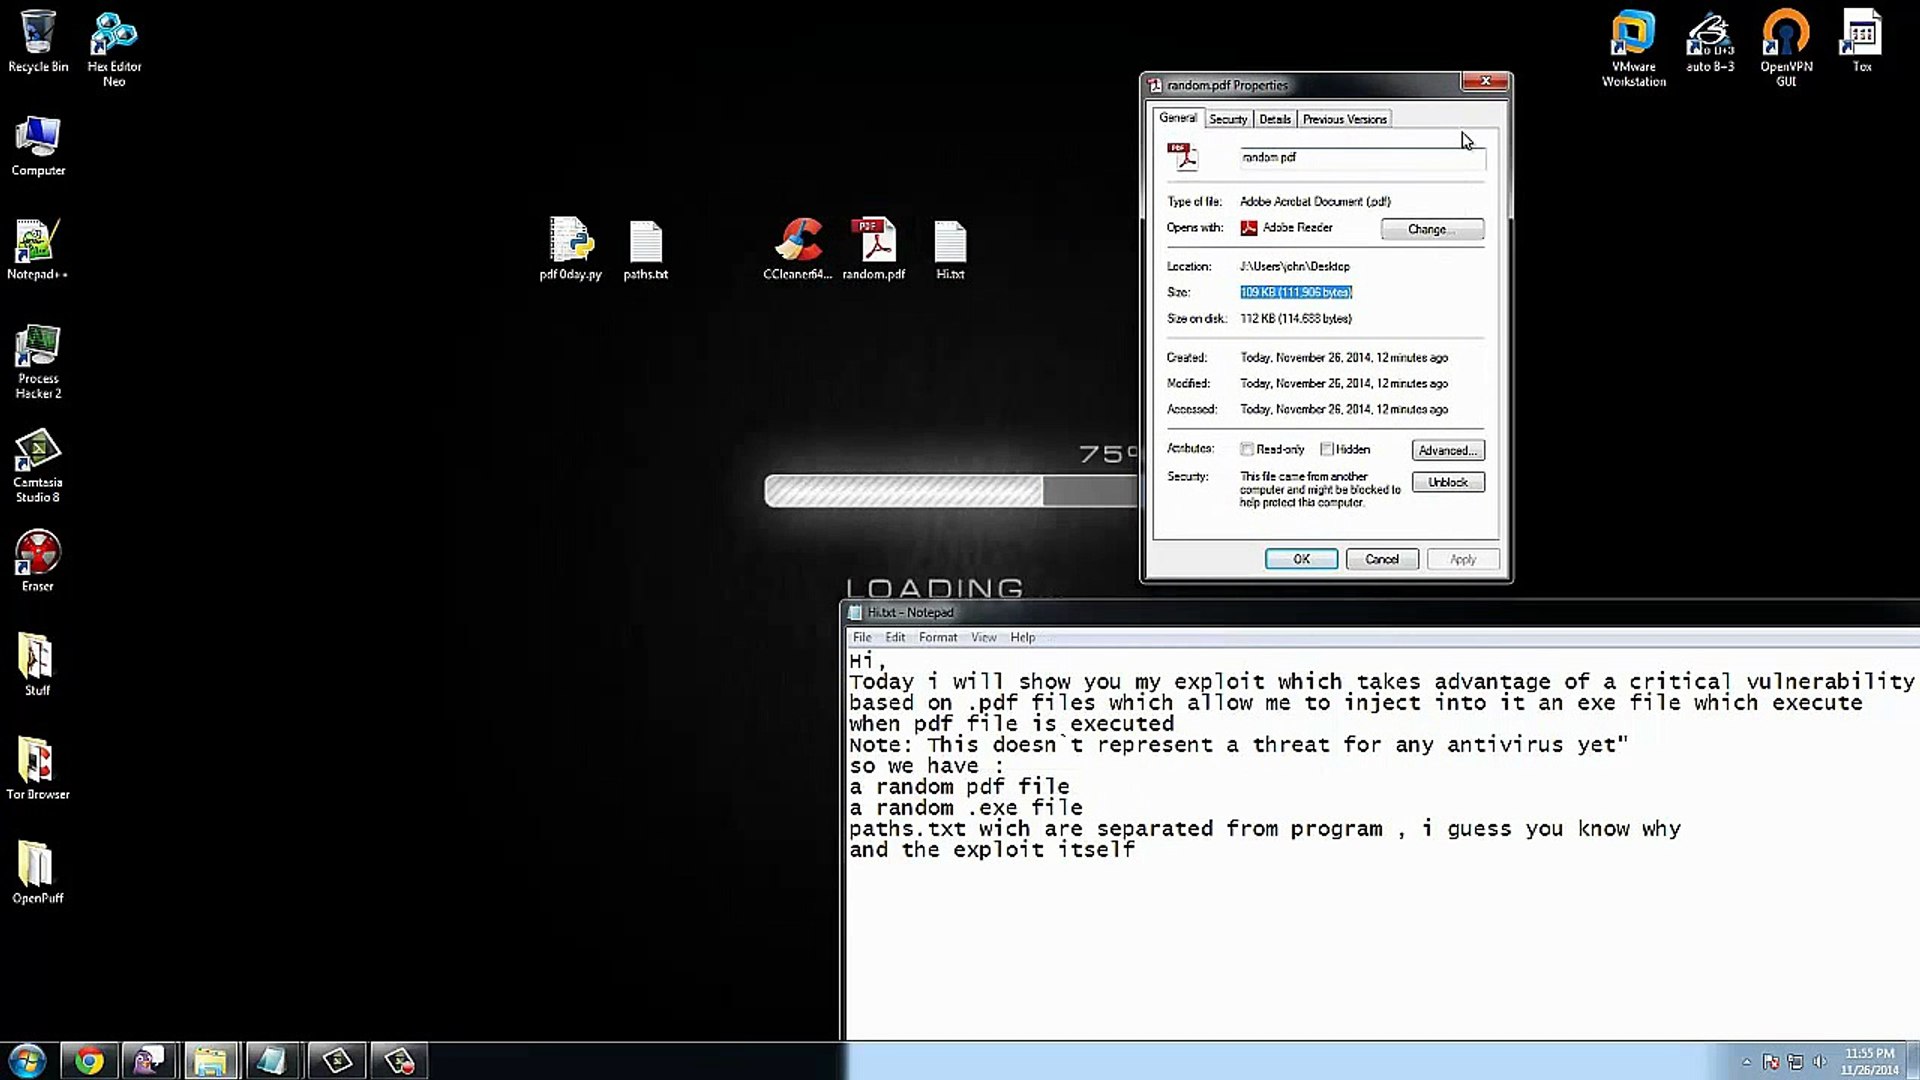Show hidden system tray icons arrow

[x=1746, y=1062]
